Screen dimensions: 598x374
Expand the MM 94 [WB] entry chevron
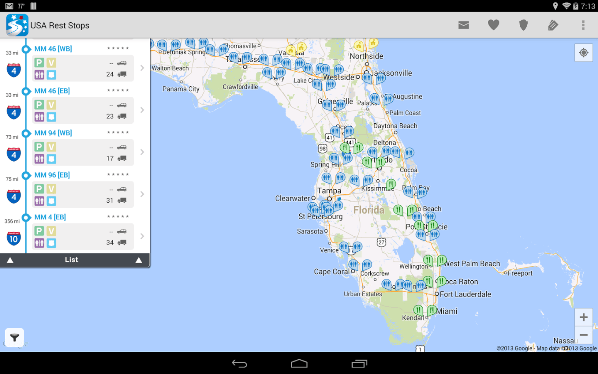[142, 152]
